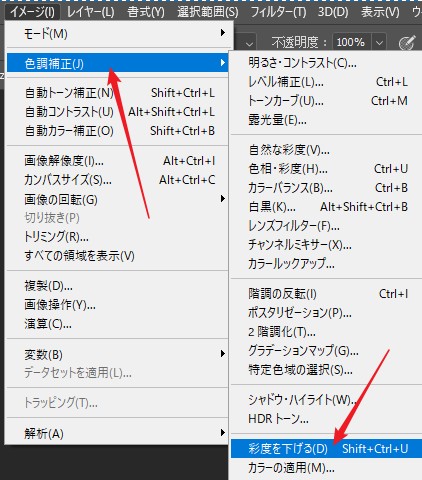Image resolution: width=422 pixels, height=480 pixels.
Task: Open チャンネルミキサー(X) adjustment
Action: [326, 245]
